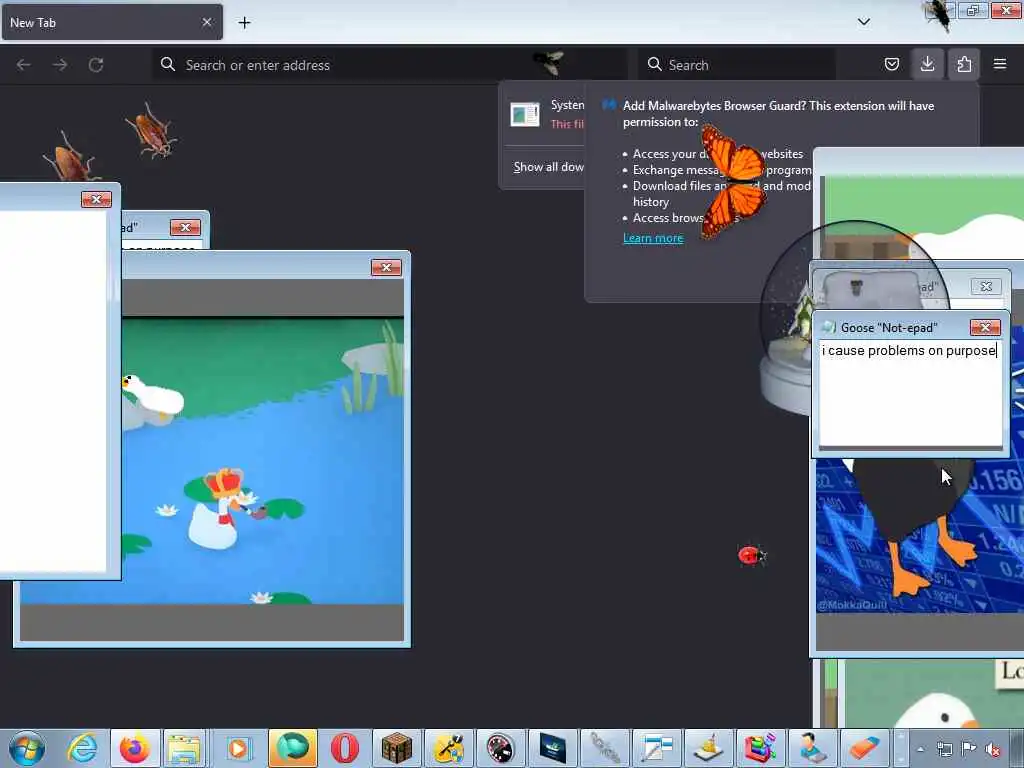Switch to Firefox in taskbar
This screenshot has height=768, width=1024.
135,748
